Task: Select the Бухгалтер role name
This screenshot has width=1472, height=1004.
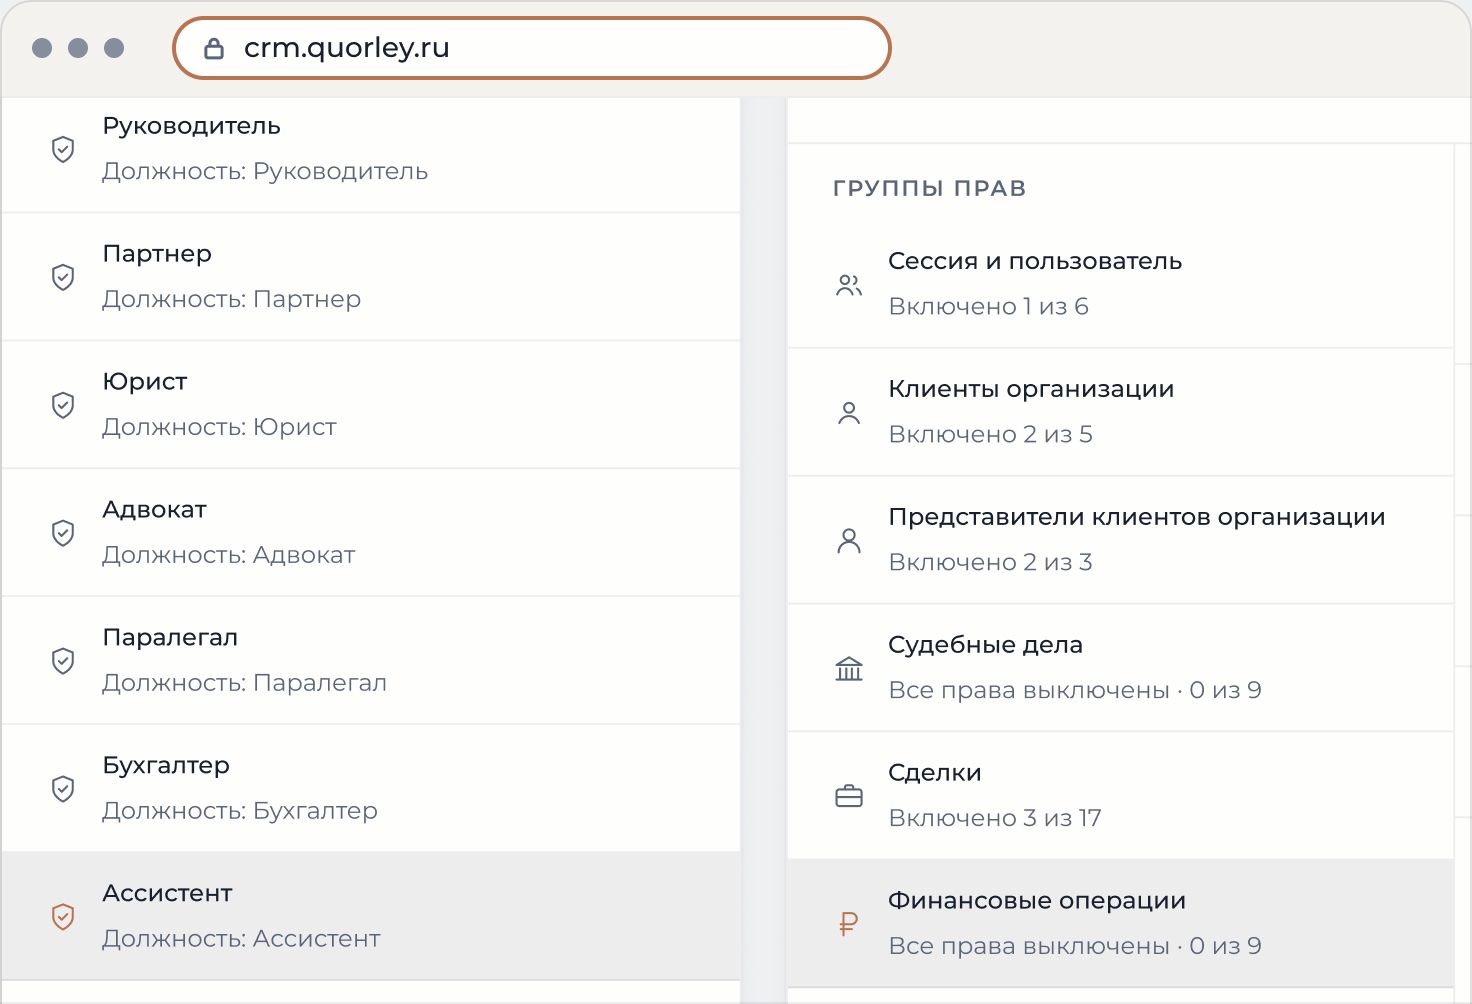Action: (166, 766)
